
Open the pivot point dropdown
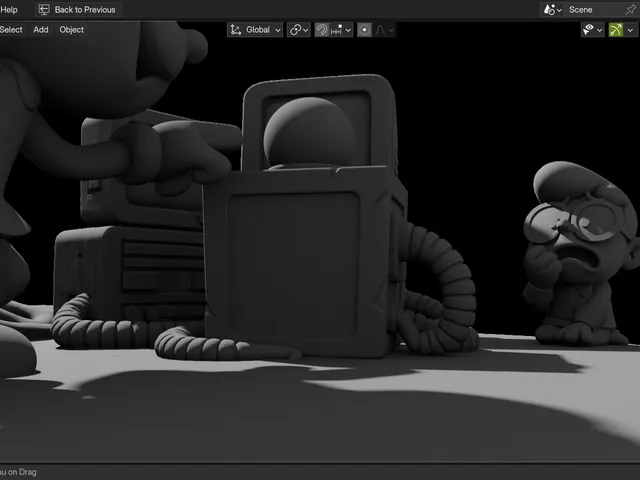[299, 30]
